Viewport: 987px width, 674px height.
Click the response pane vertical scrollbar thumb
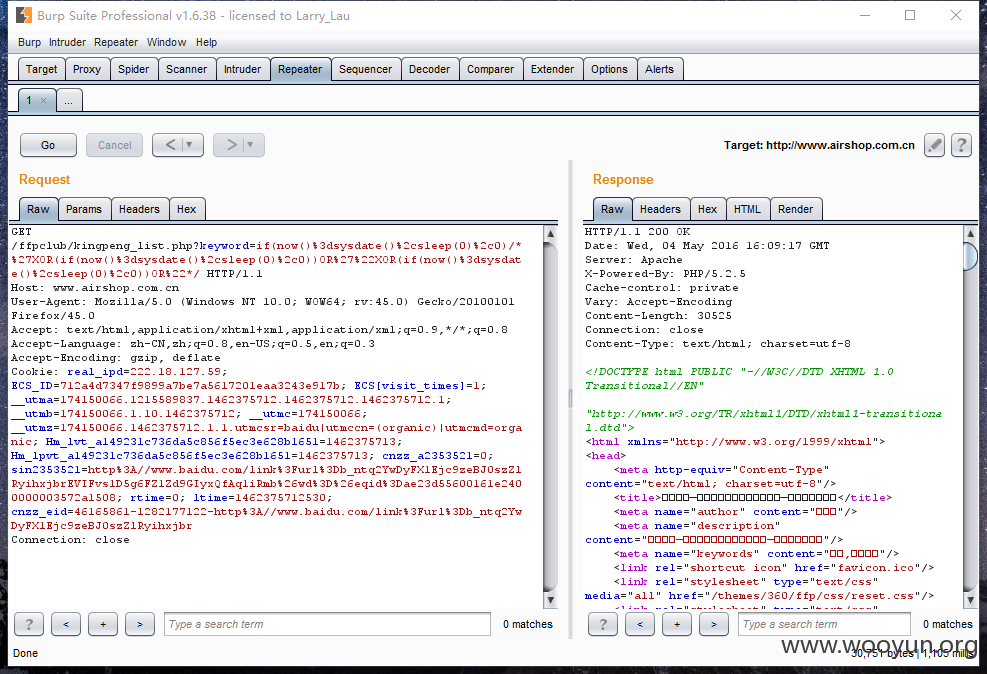970,256
